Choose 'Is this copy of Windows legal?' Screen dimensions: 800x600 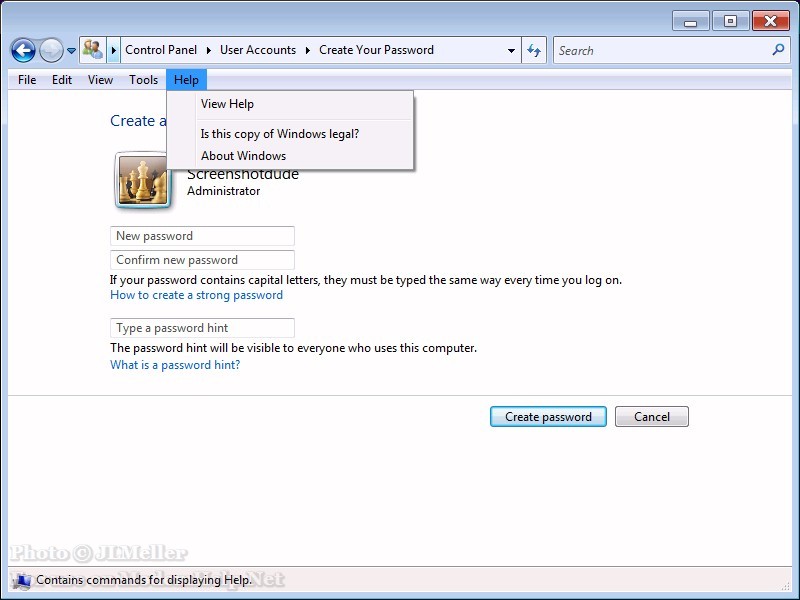tap(279, 134)
